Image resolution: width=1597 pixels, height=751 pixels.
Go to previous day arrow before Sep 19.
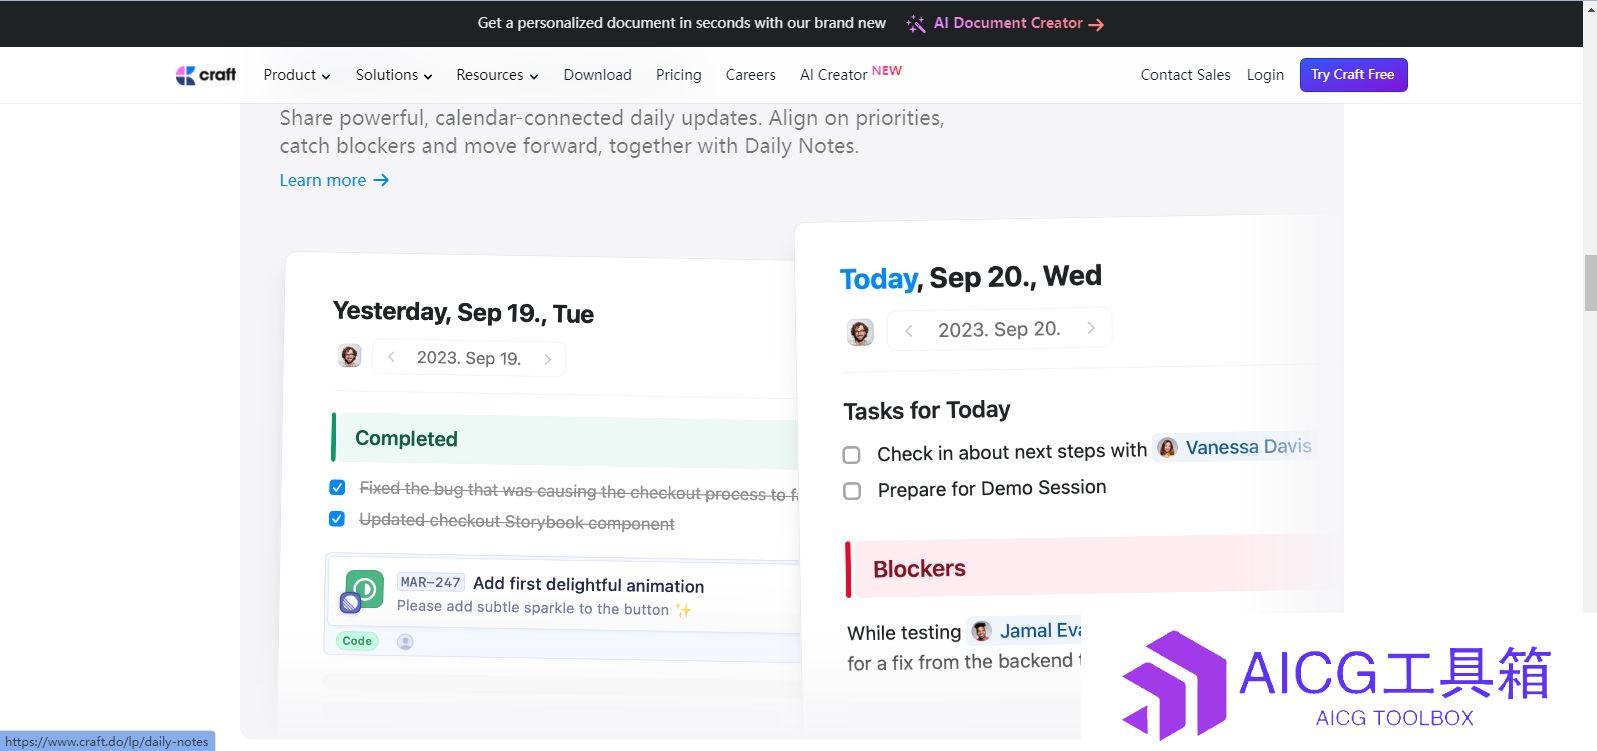click(392, 357)
